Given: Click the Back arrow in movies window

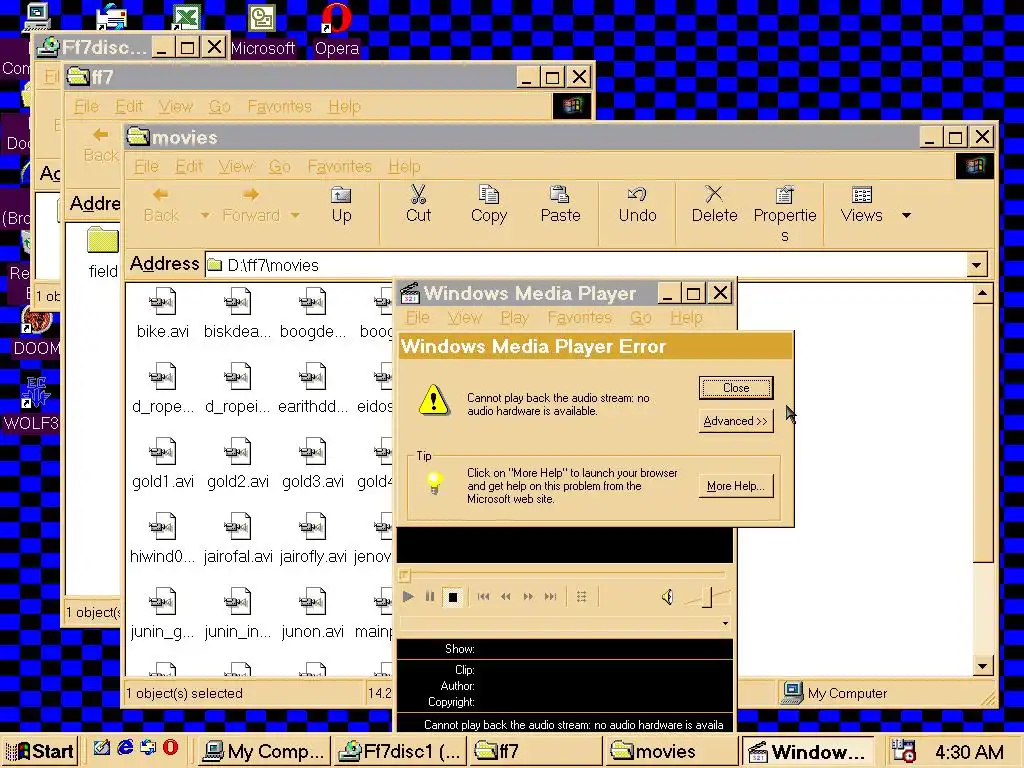Looking at the screenshot, I should point(161,204).
